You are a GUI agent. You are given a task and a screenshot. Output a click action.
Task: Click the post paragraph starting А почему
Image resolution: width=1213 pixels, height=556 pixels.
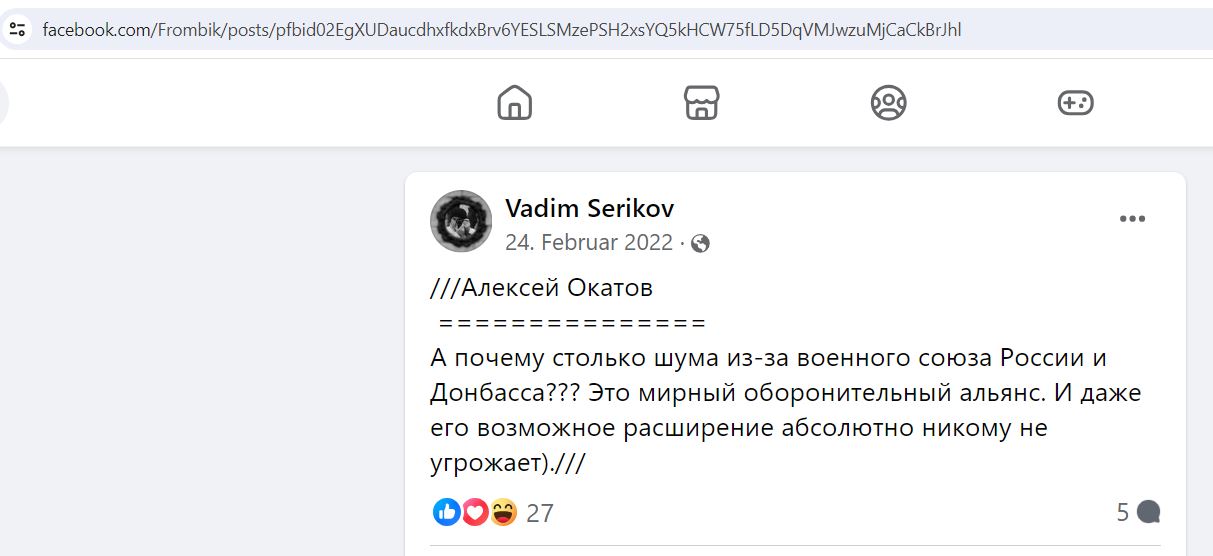pos(785,411)
